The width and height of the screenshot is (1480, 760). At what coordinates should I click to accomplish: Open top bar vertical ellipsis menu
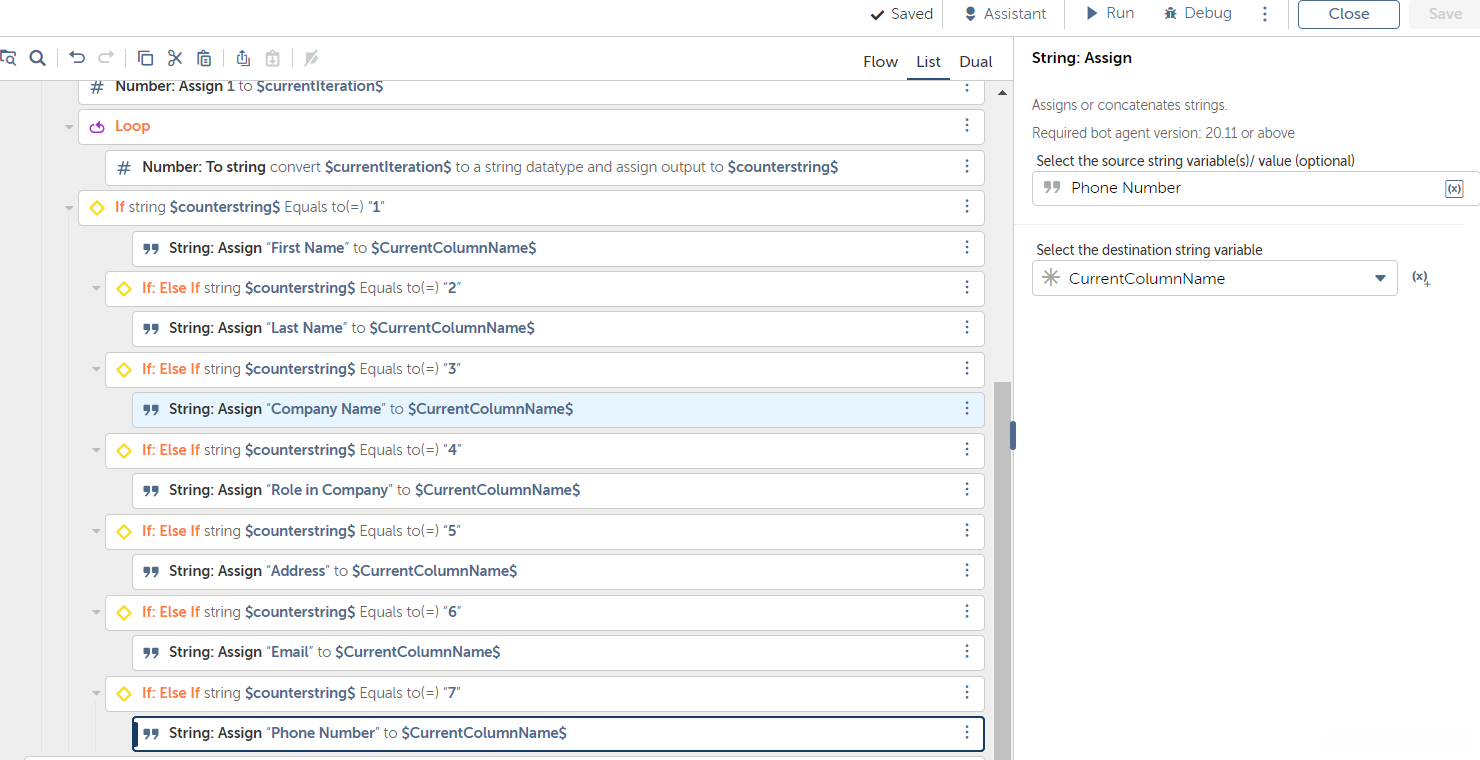coord(1265,14)
